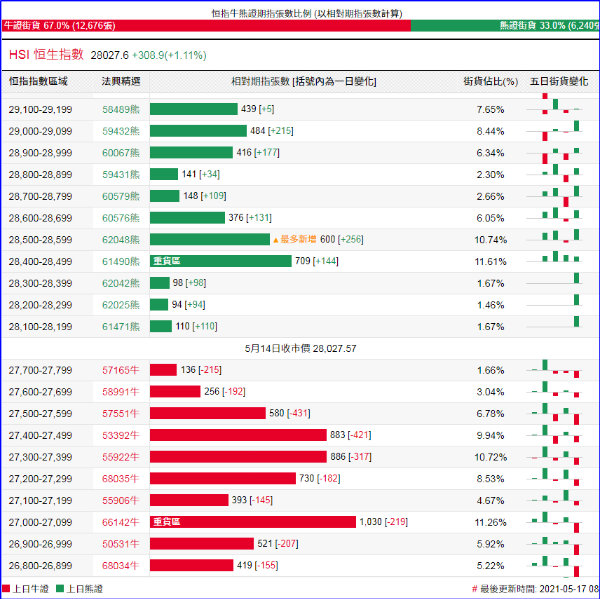Click the HSI 恒生指數 title
Viewport: 600px width, 599px height.
46,54
